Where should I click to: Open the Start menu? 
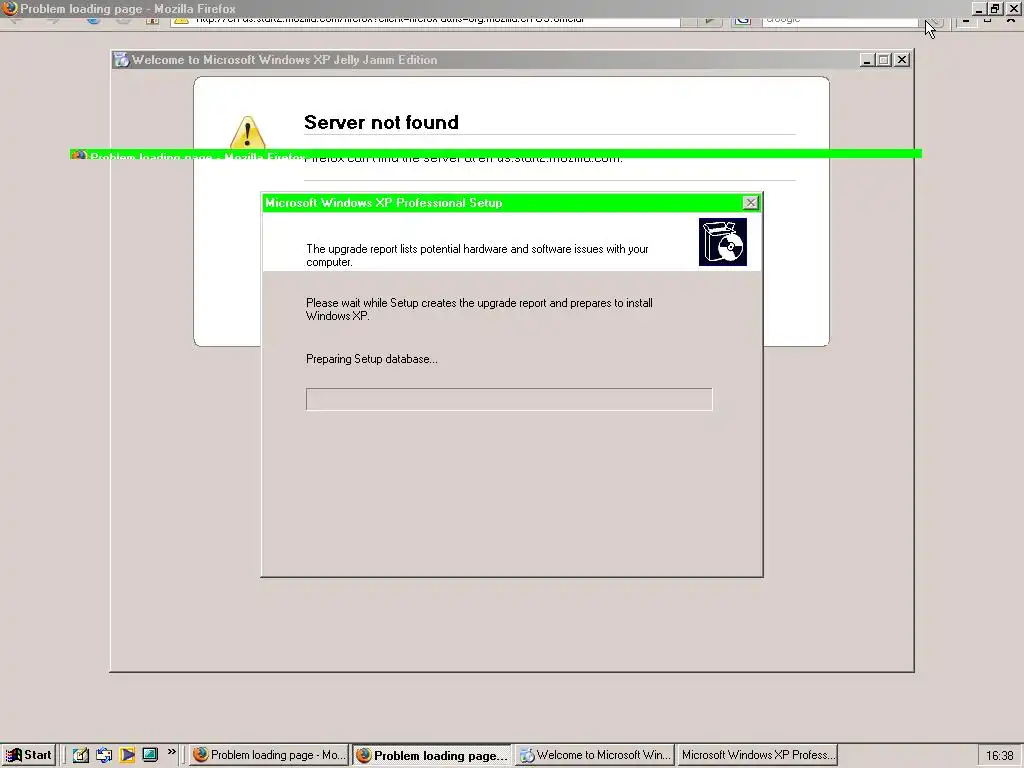[x=28, y=755]
